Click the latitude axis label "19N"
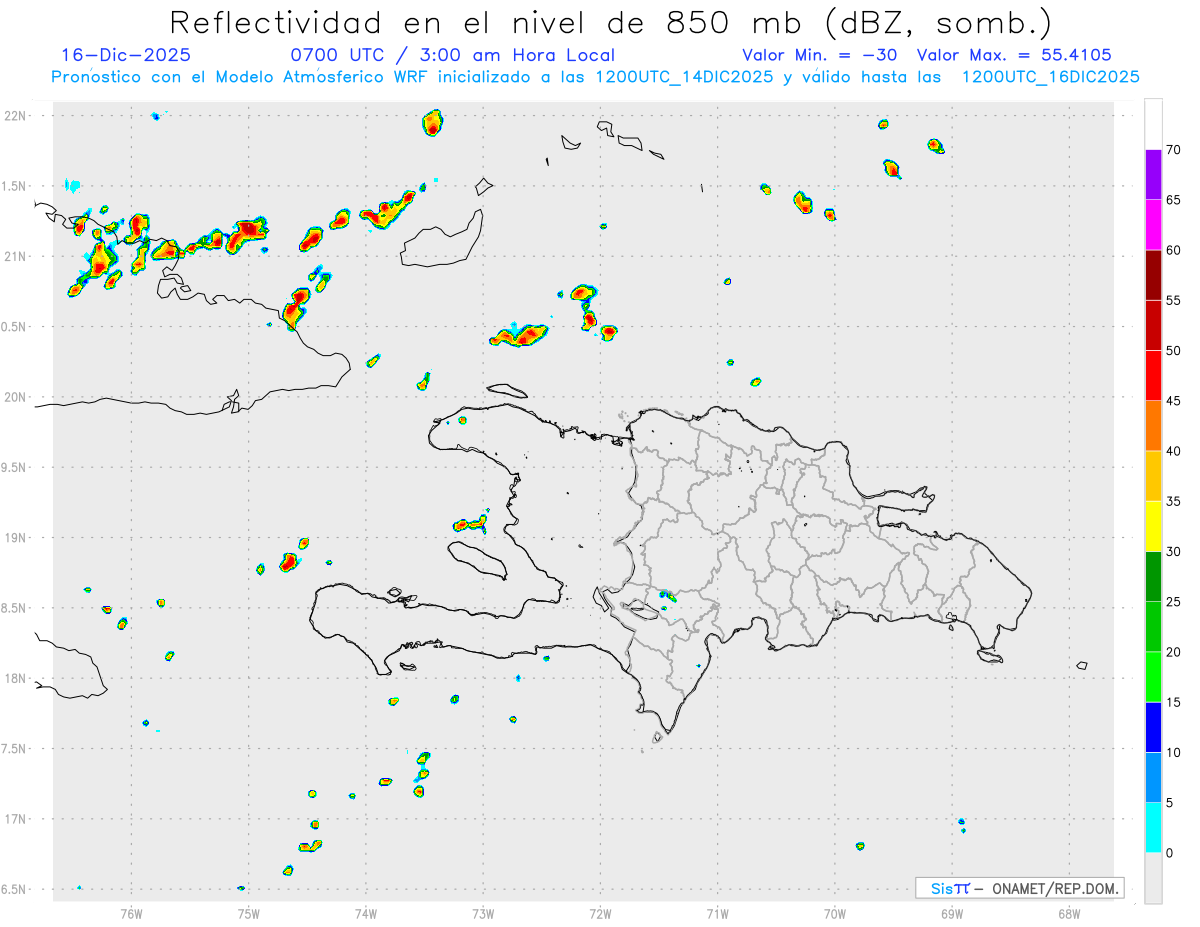The height and width of the screenshot is (927, 1200). [16, 537]
